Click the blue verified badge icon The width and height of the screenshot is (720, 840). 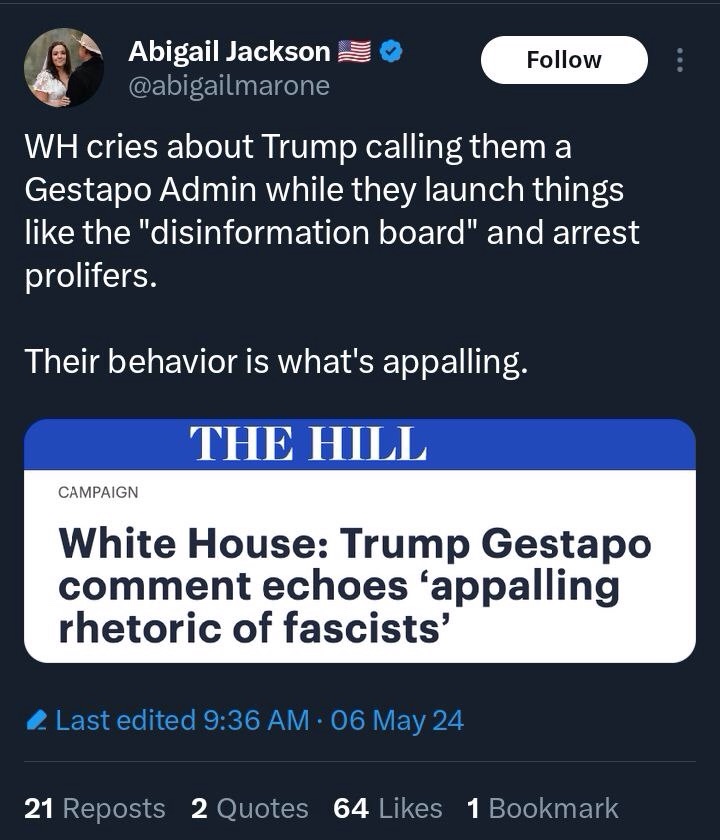click(393, 51)
